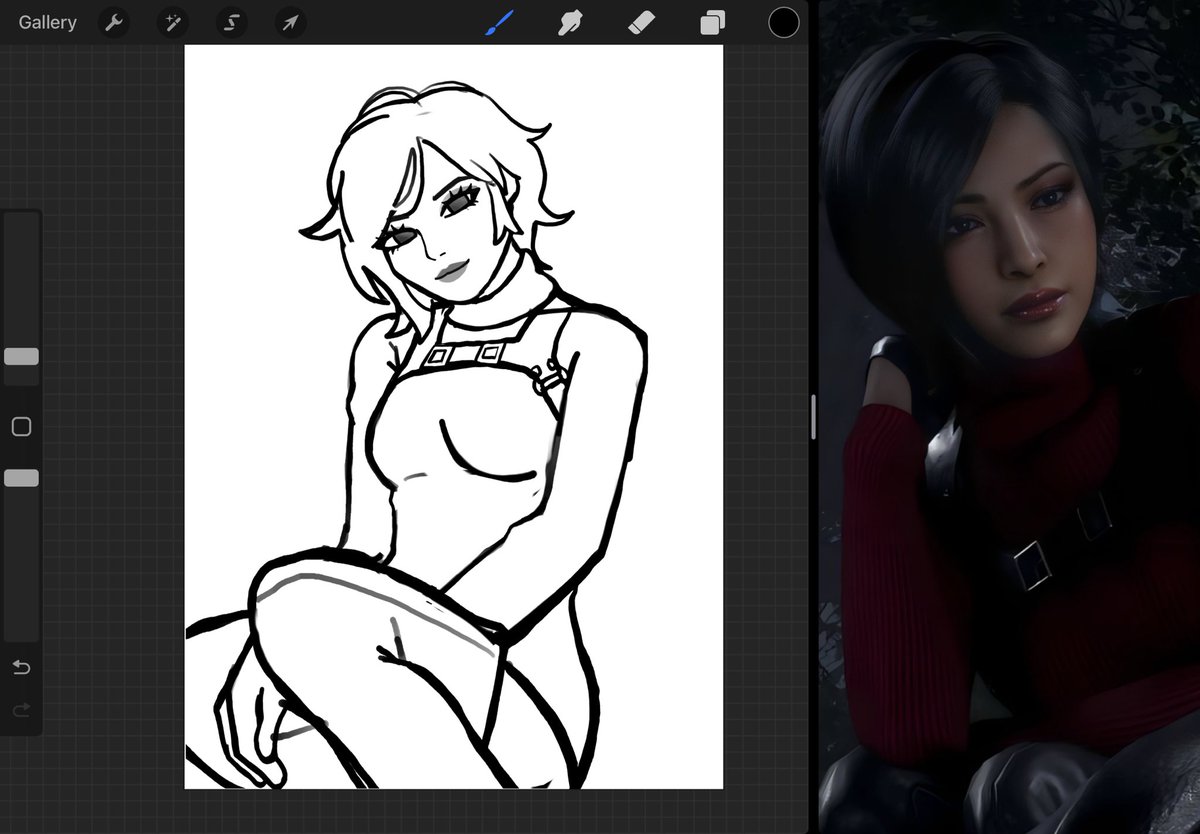Select the Smudge finger tool
Viewport: 1200px width, 834px height.
click(570, 22)
